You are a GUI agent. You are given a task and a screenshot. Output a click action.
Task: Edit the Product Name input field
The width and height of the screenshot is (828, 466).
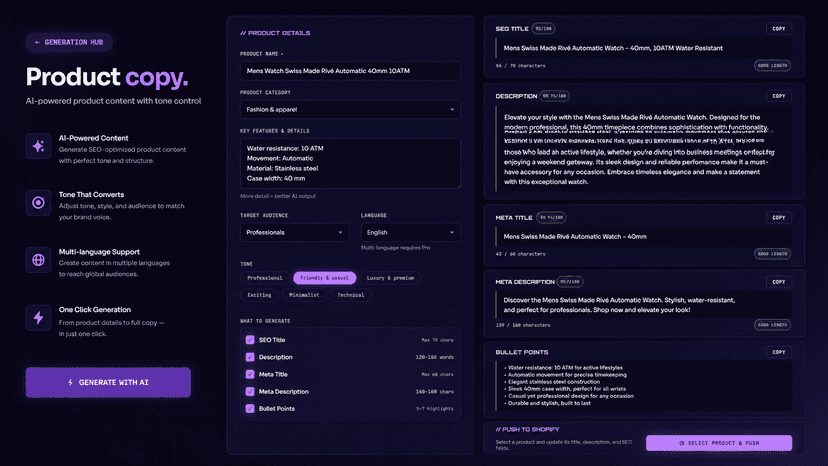350,71
